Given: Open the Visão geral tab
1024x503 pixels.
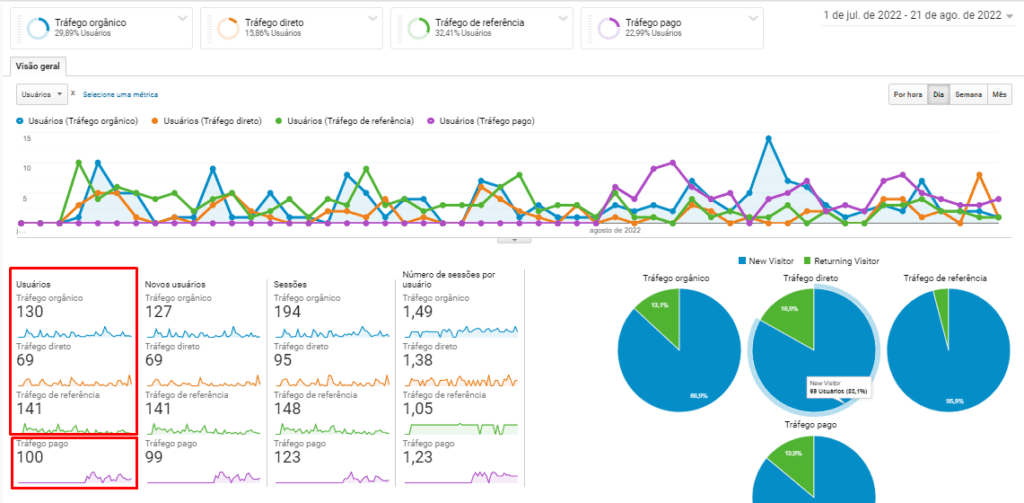Looking at the screenshot, I should (39, 66).
